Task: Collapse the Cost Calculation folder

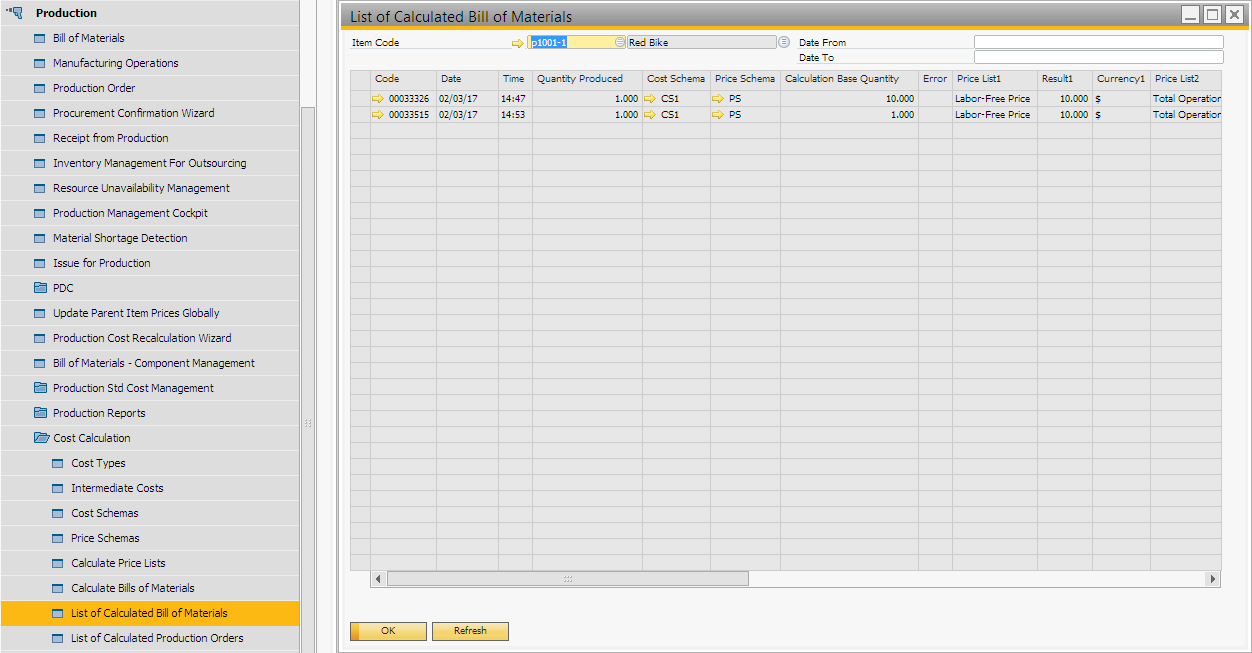Action: [x=41, y=438]
